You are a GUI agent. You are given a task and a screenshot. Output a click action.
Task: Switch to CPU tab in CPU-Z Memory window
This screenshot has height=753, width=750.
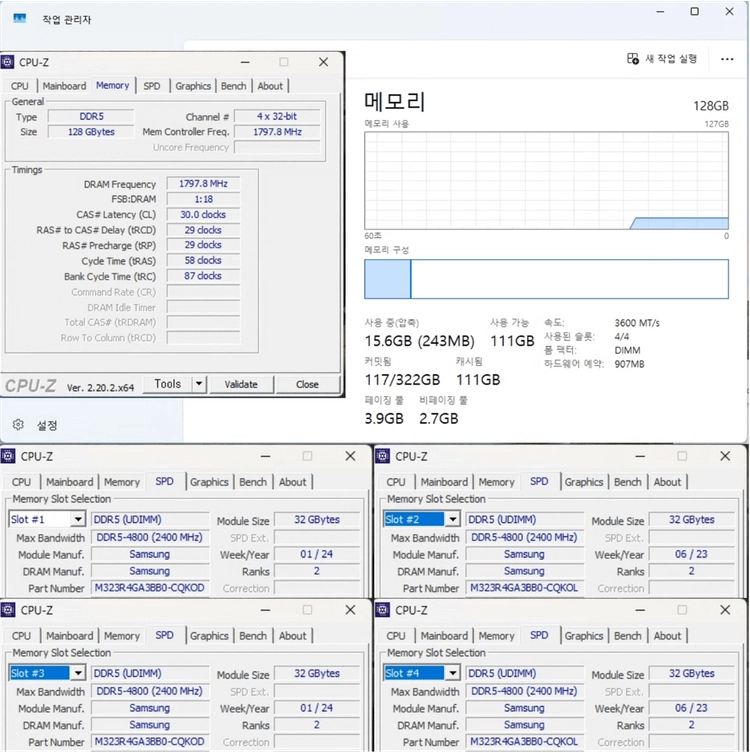[20, 86]
